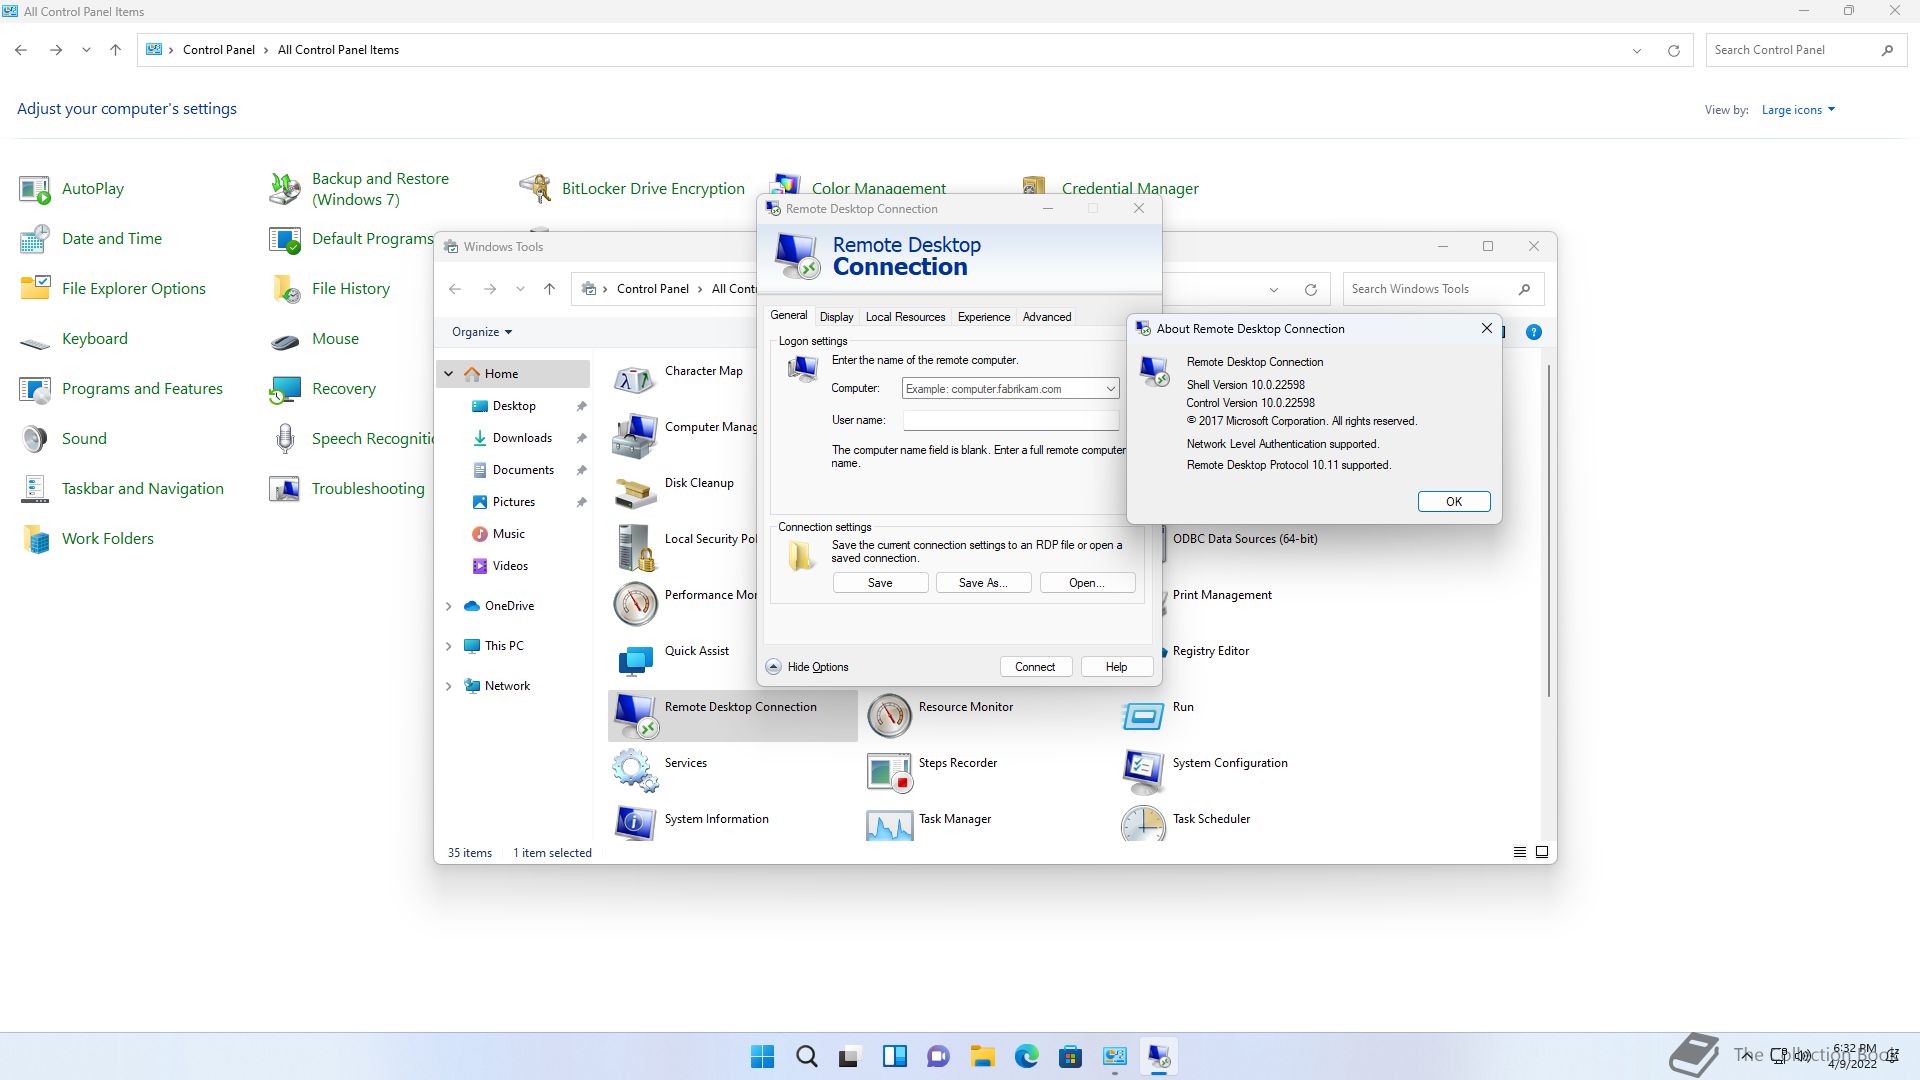Expand the This PC tree node
1920x1080 pixels.
coord(449,646)
